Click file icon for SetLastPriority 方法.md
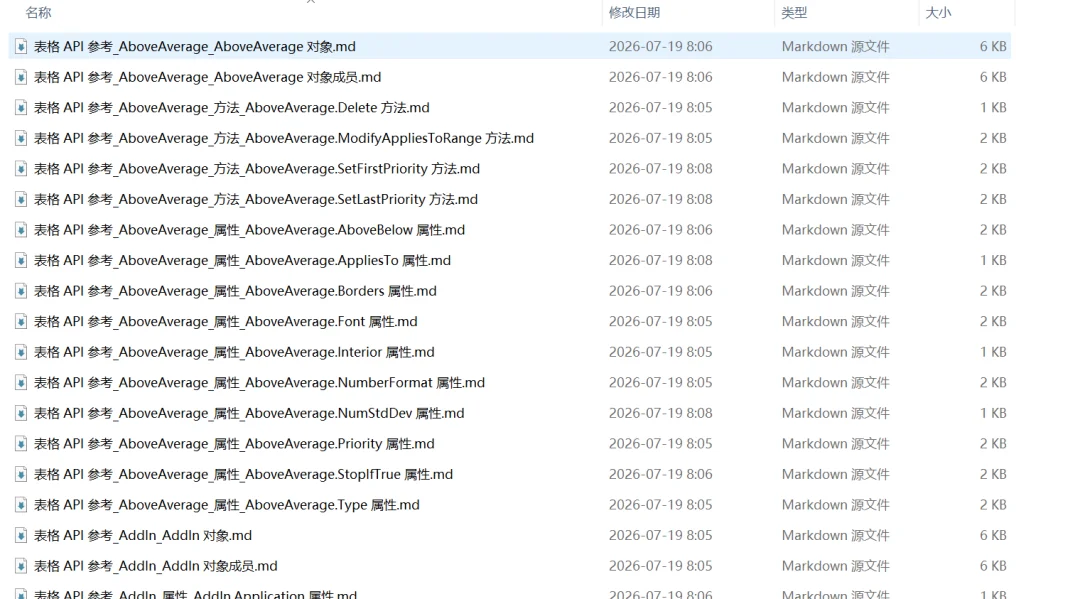Image resolution: width=1080 pixels, height=599 pixels. (x=21, y=199)
